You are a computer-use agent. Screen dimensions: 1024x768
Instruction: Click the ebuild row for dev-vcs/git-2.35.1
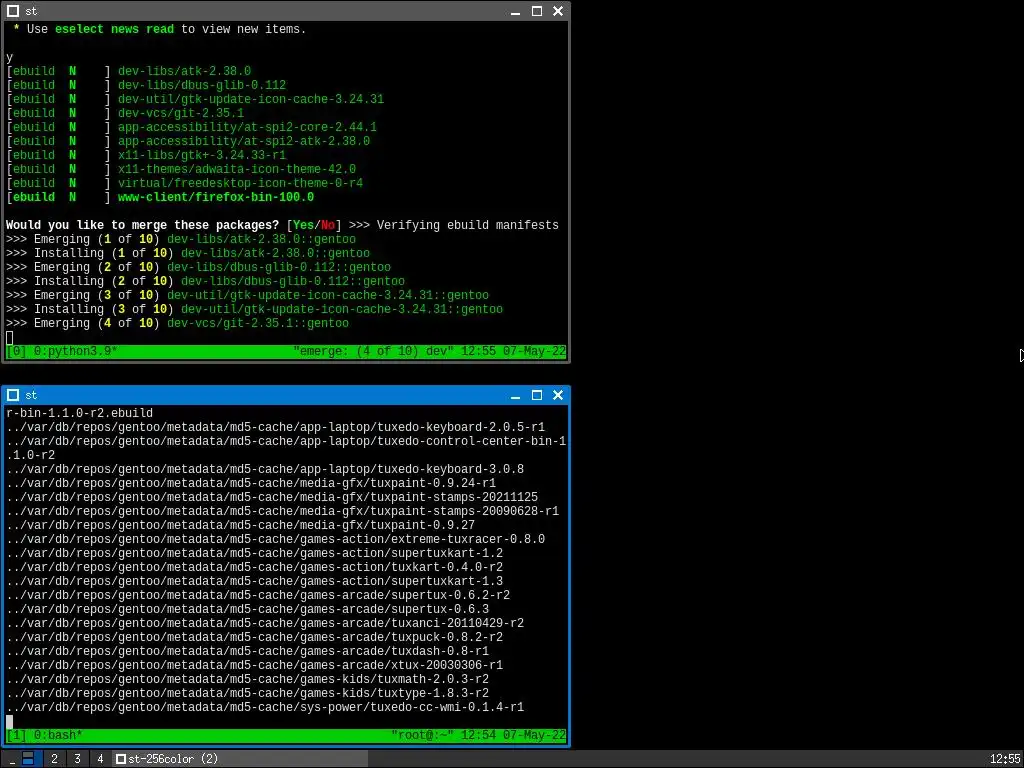pyautogui.click(x=125, y=113)
